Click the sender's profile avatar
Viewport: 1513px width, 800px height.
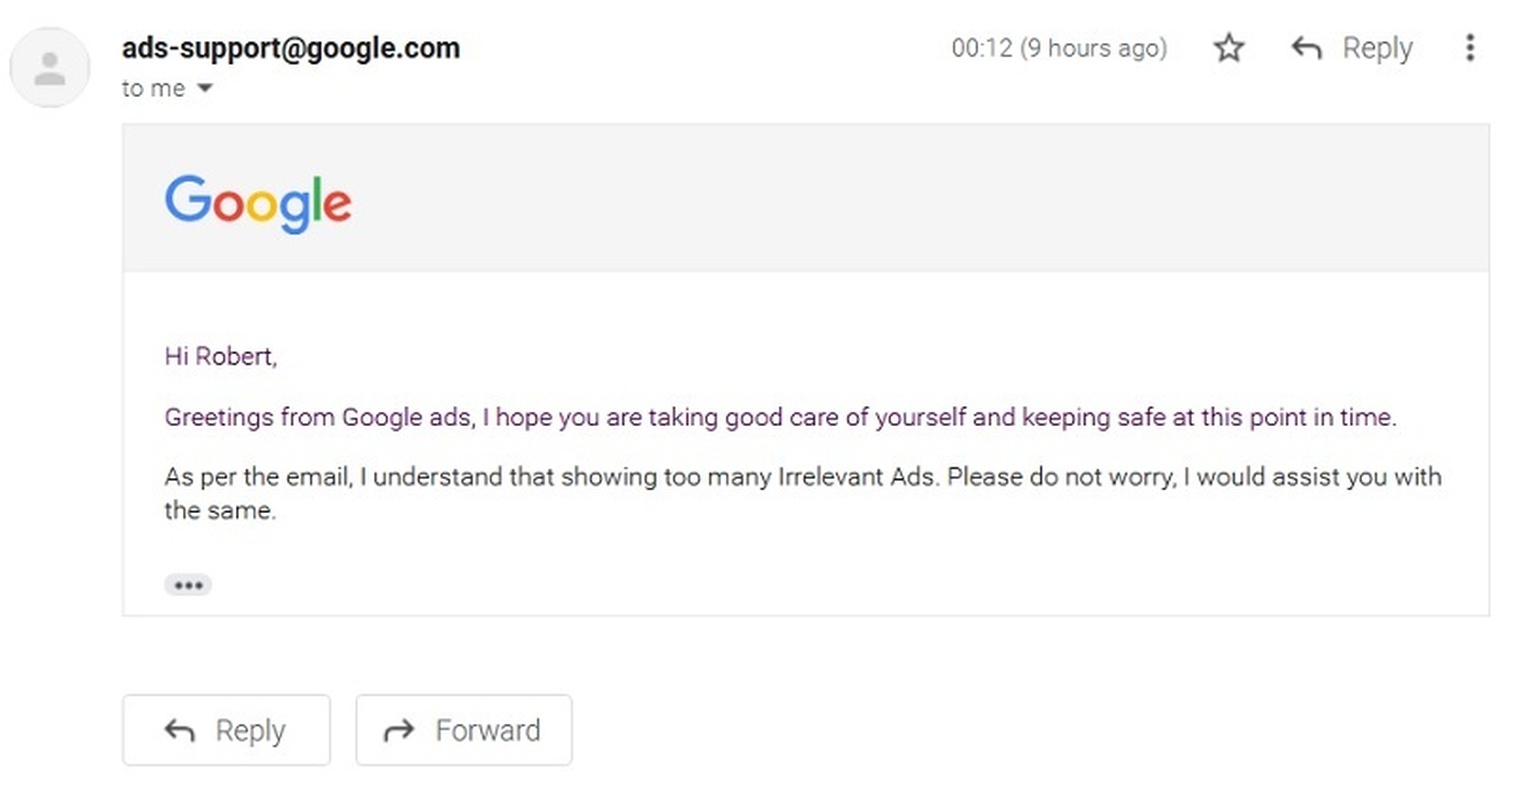click(x=50, y=68)
